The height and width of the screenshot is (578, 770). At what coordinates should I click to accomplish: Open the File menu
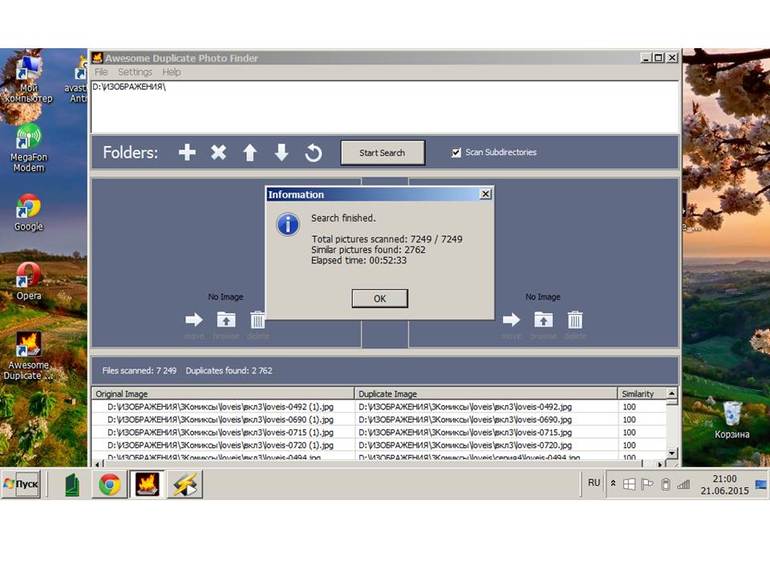click(x=101, y=72)
